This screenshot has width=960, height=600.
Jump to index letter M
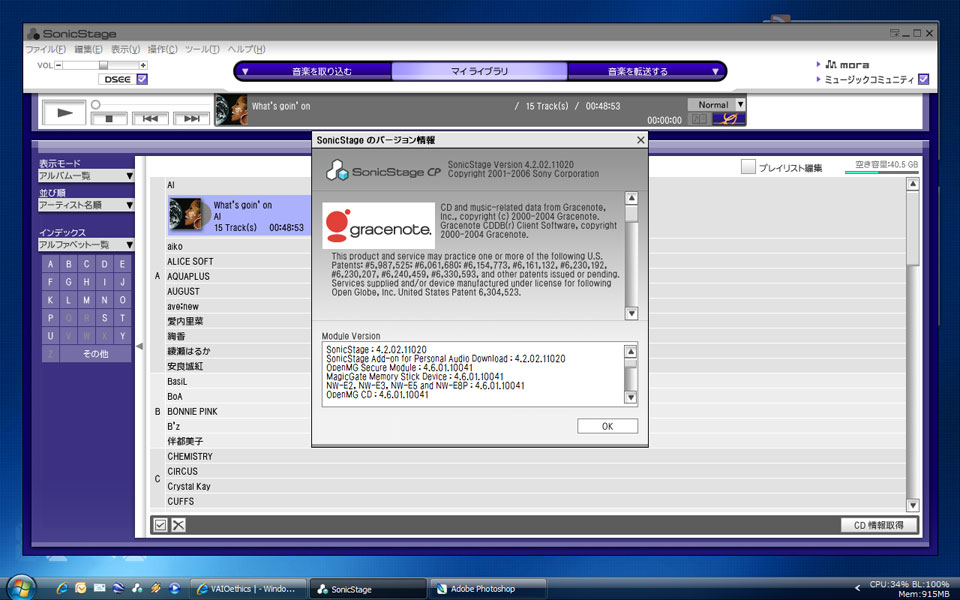click(86, 300)
